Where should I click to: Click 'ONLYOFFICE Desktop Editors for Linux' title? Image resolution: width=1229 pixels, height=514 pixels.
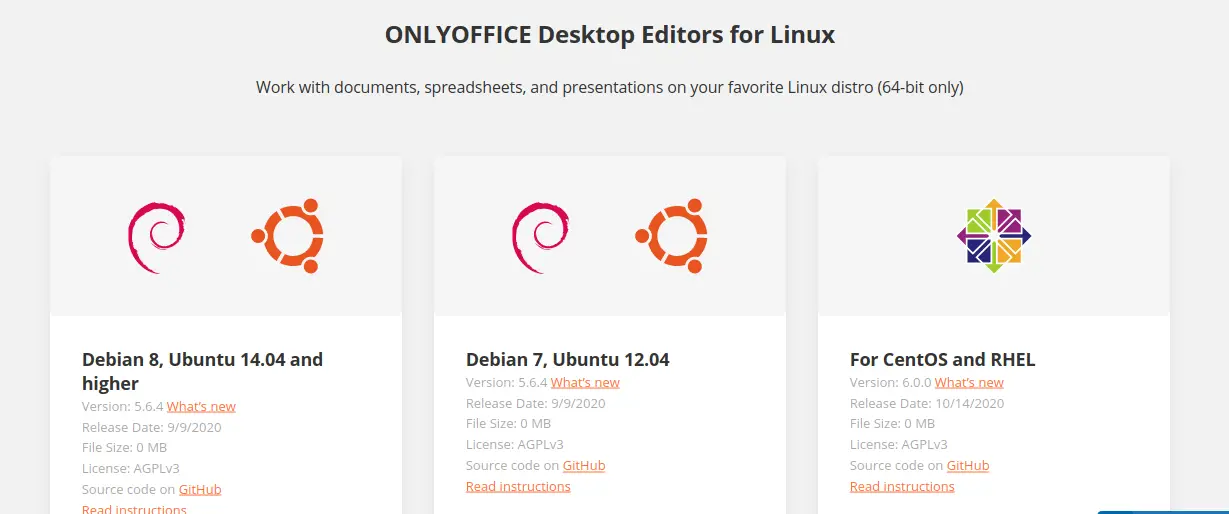[x=610, y=35]
